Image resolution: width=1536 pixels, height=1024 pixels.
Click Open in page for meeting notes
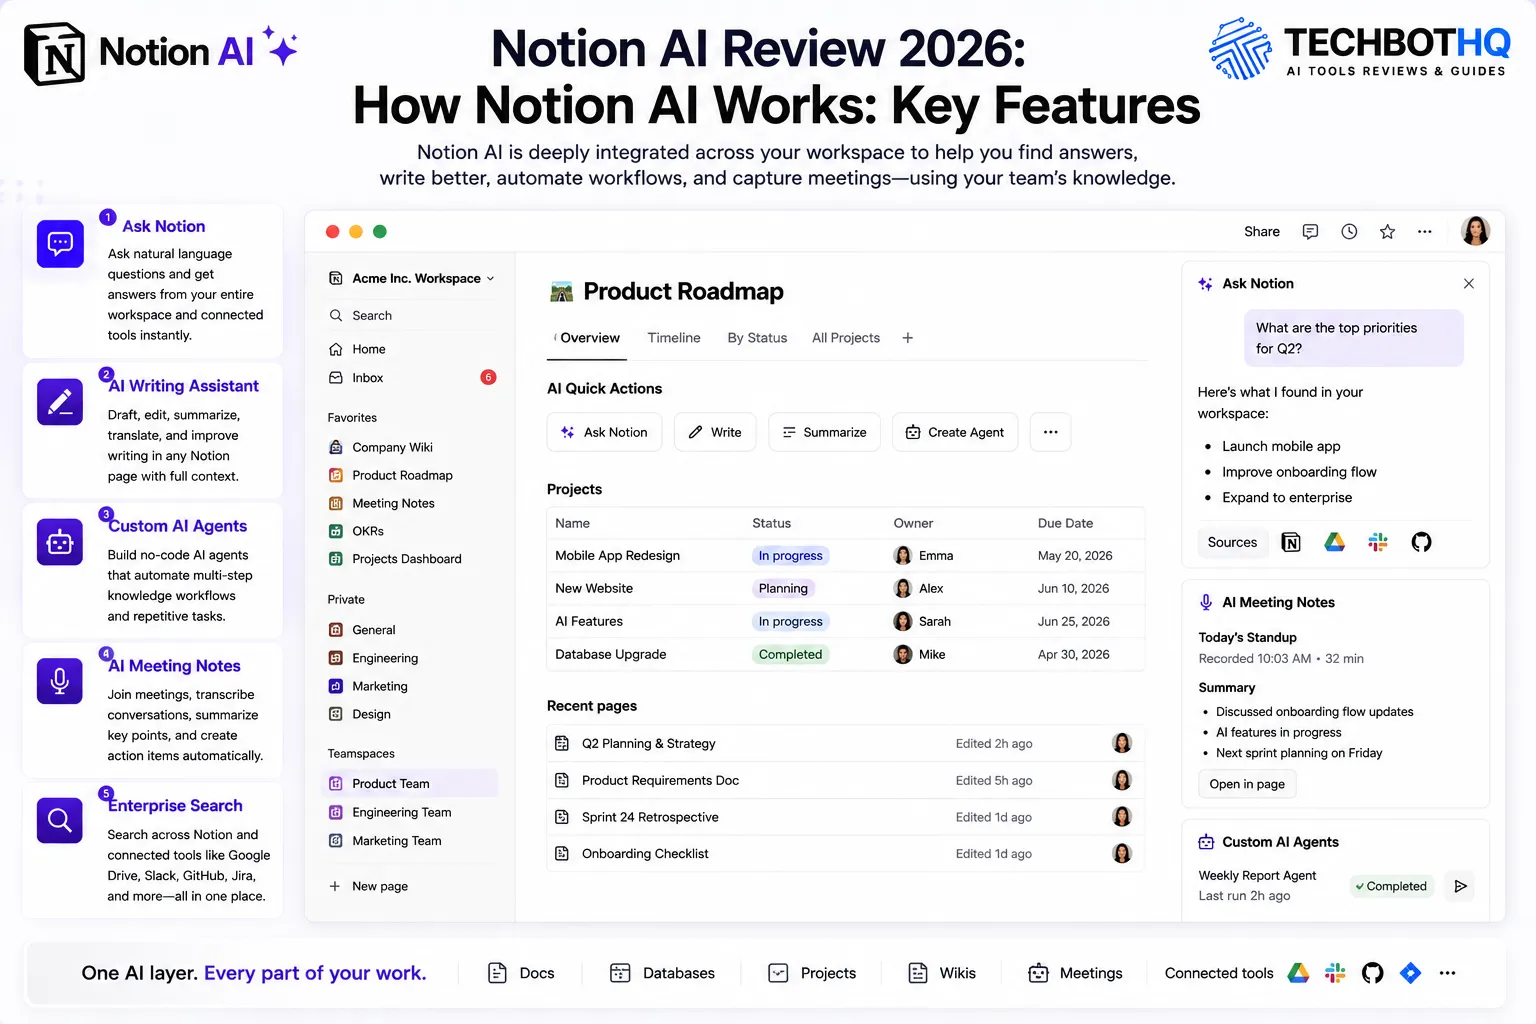click(1247, 784)
